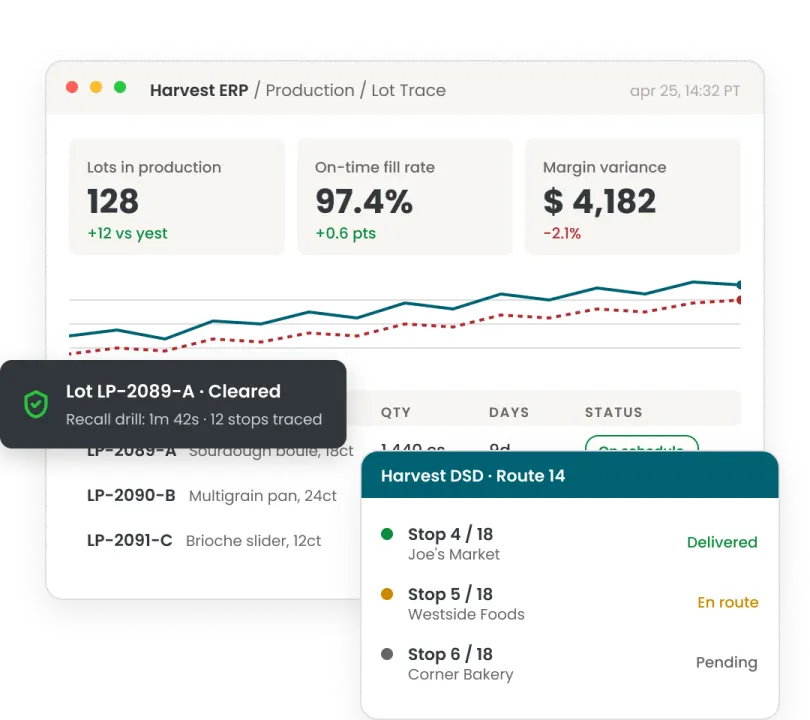Click the green Delivered status dot
Screen dimensions: 810x720
387,534
